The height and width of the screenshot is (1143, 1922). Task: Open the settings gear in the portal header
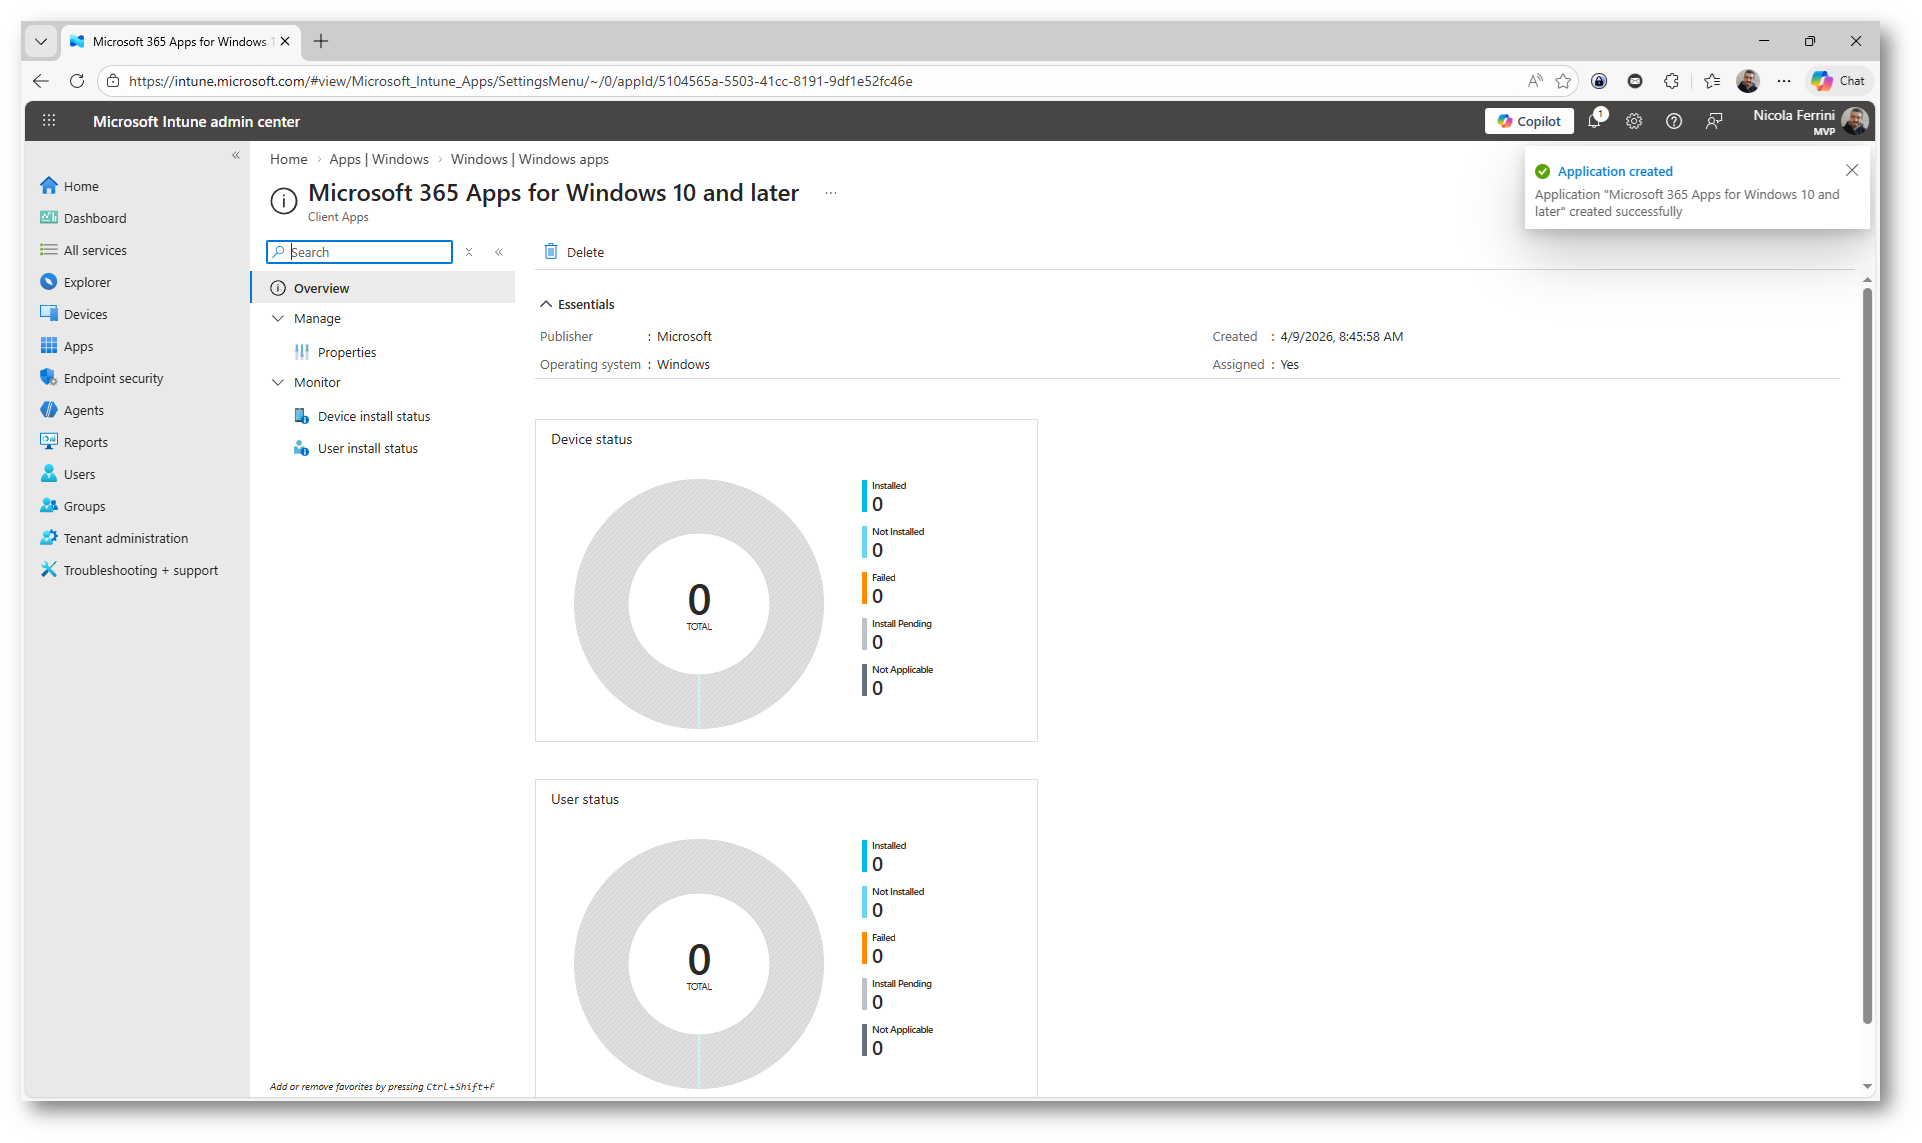pos(1634,121)
